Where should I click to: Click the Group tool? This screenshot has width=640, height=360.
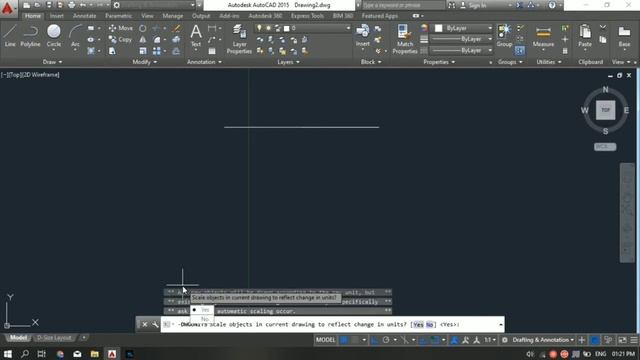tap(504, 36)
